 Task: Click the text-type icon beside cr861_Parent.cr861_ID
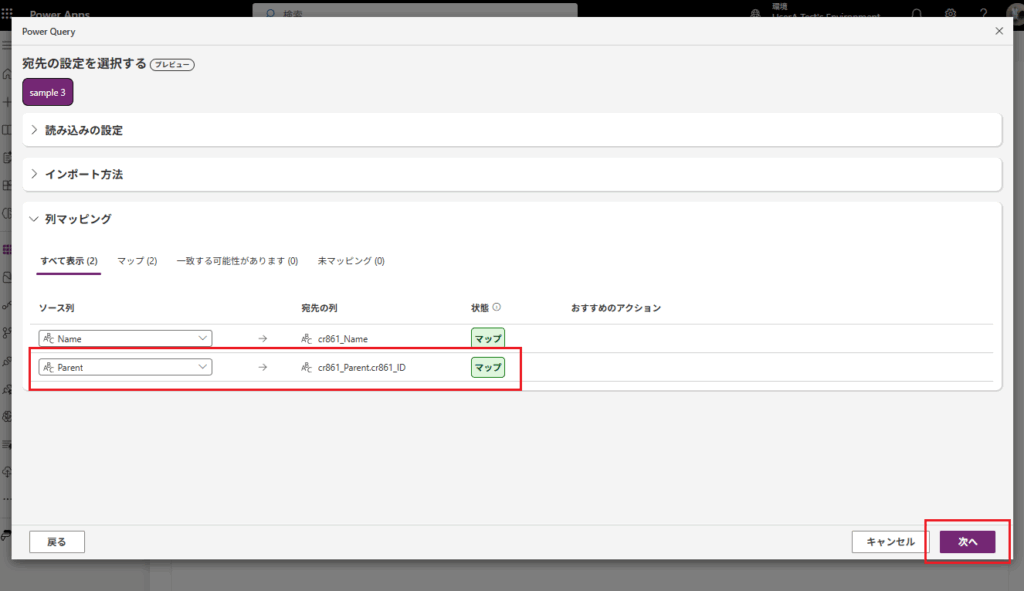click(307, 368)
